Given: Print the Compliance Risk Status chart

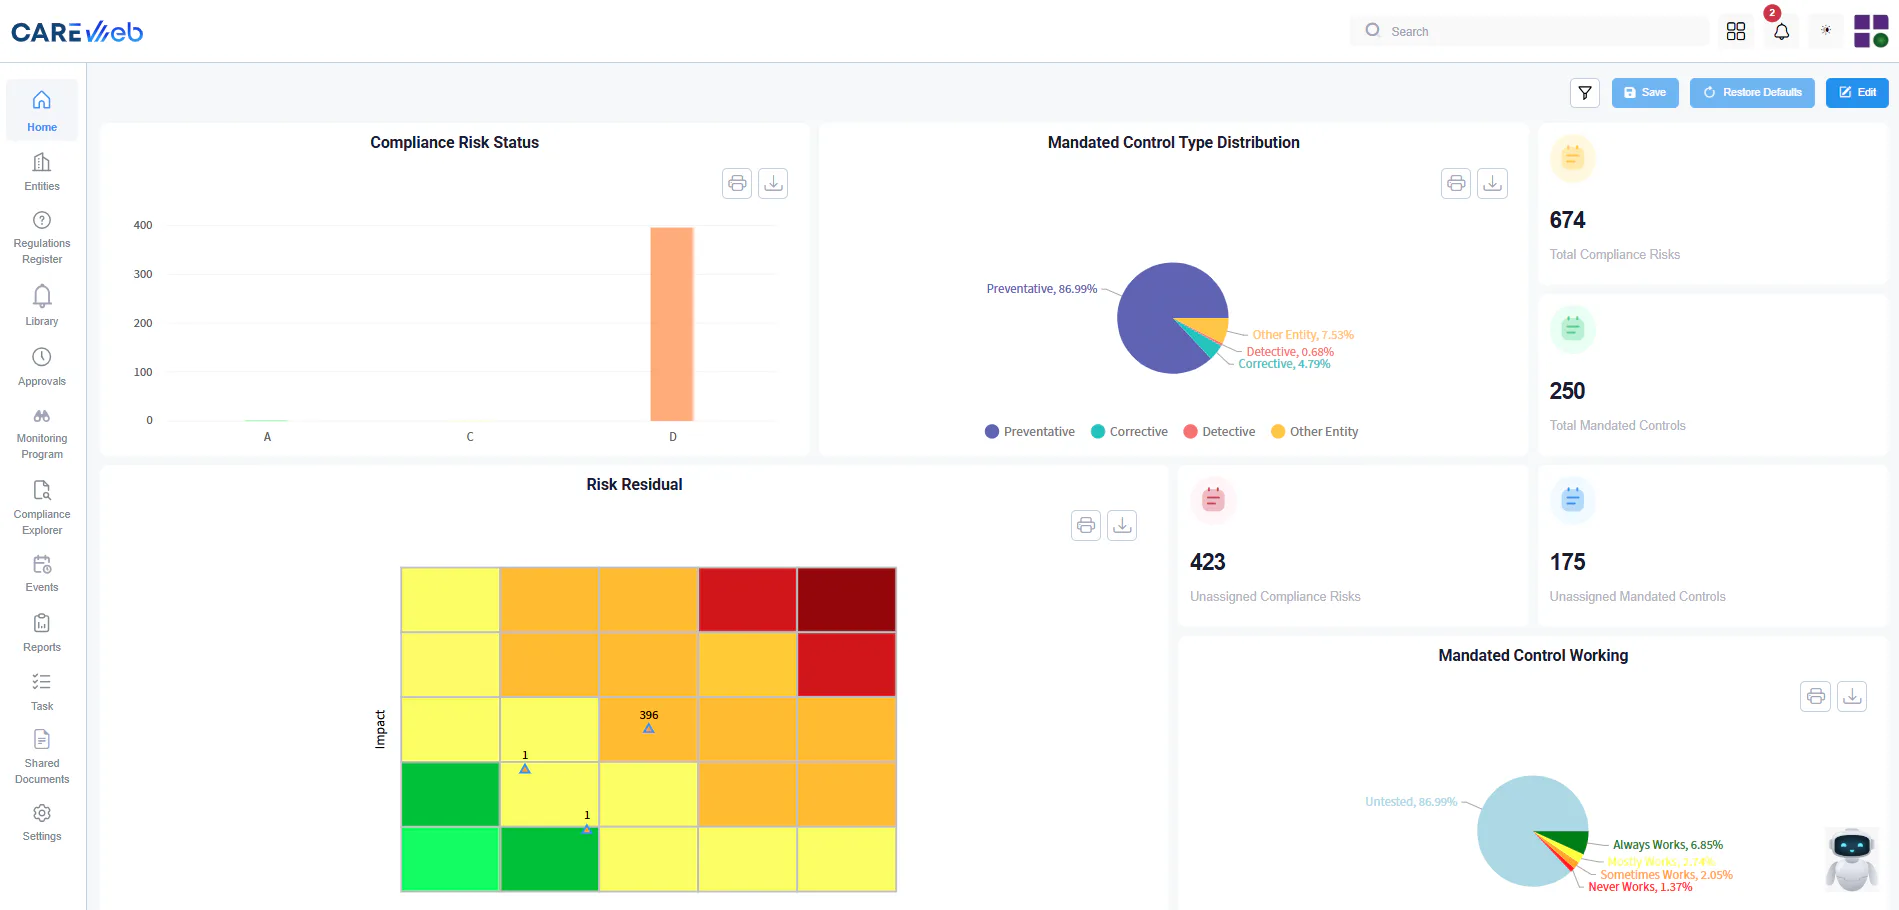Looking at the screenshot, I should [x=737, y=183].
